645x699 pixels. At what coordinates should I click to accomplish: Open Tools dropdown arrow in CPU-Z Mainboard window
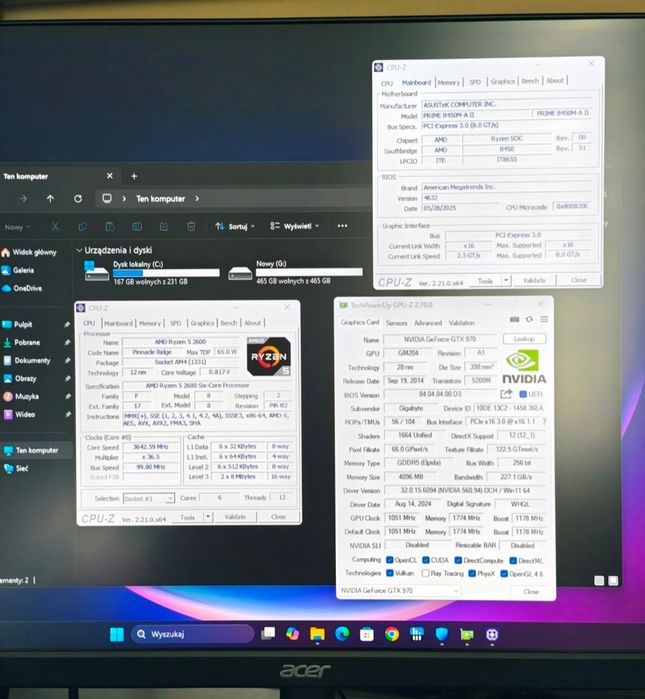coord(506,280)
